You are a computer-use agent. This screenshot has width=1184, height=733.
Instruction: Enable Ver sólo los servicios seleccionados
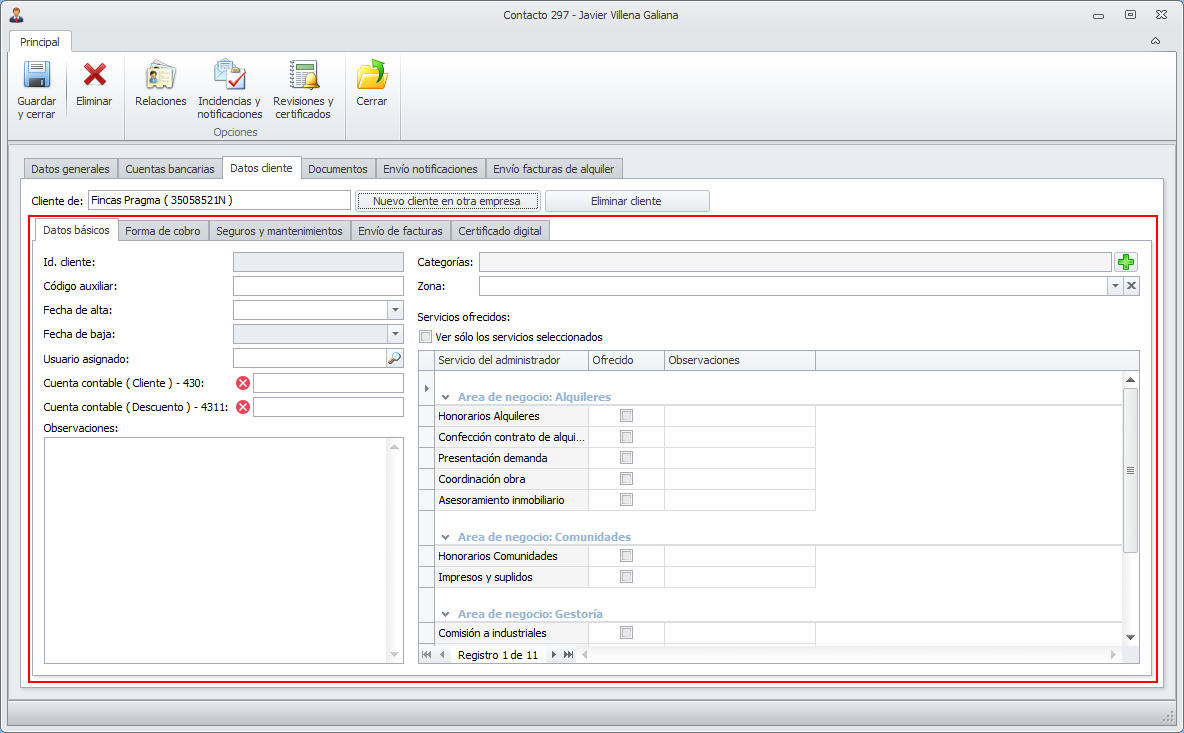click(426, 337)
